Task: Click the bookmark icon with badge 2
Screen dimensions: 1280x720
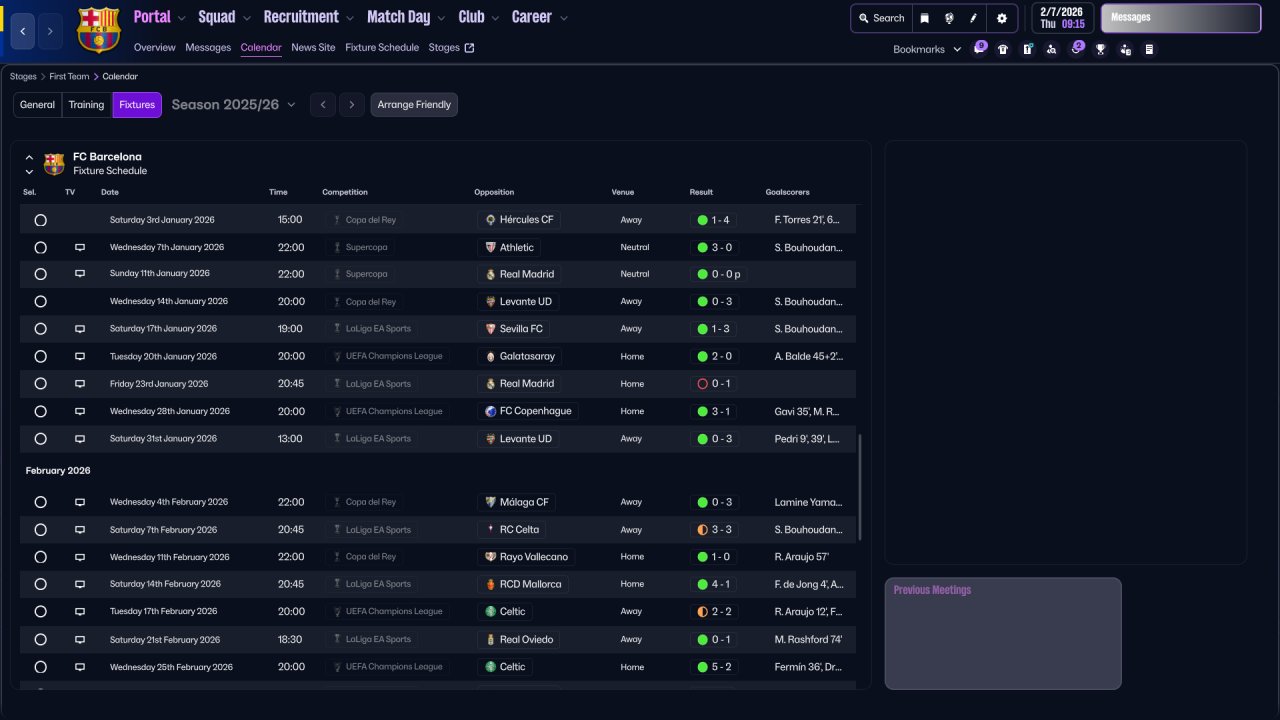Action: coord(1076,49)
